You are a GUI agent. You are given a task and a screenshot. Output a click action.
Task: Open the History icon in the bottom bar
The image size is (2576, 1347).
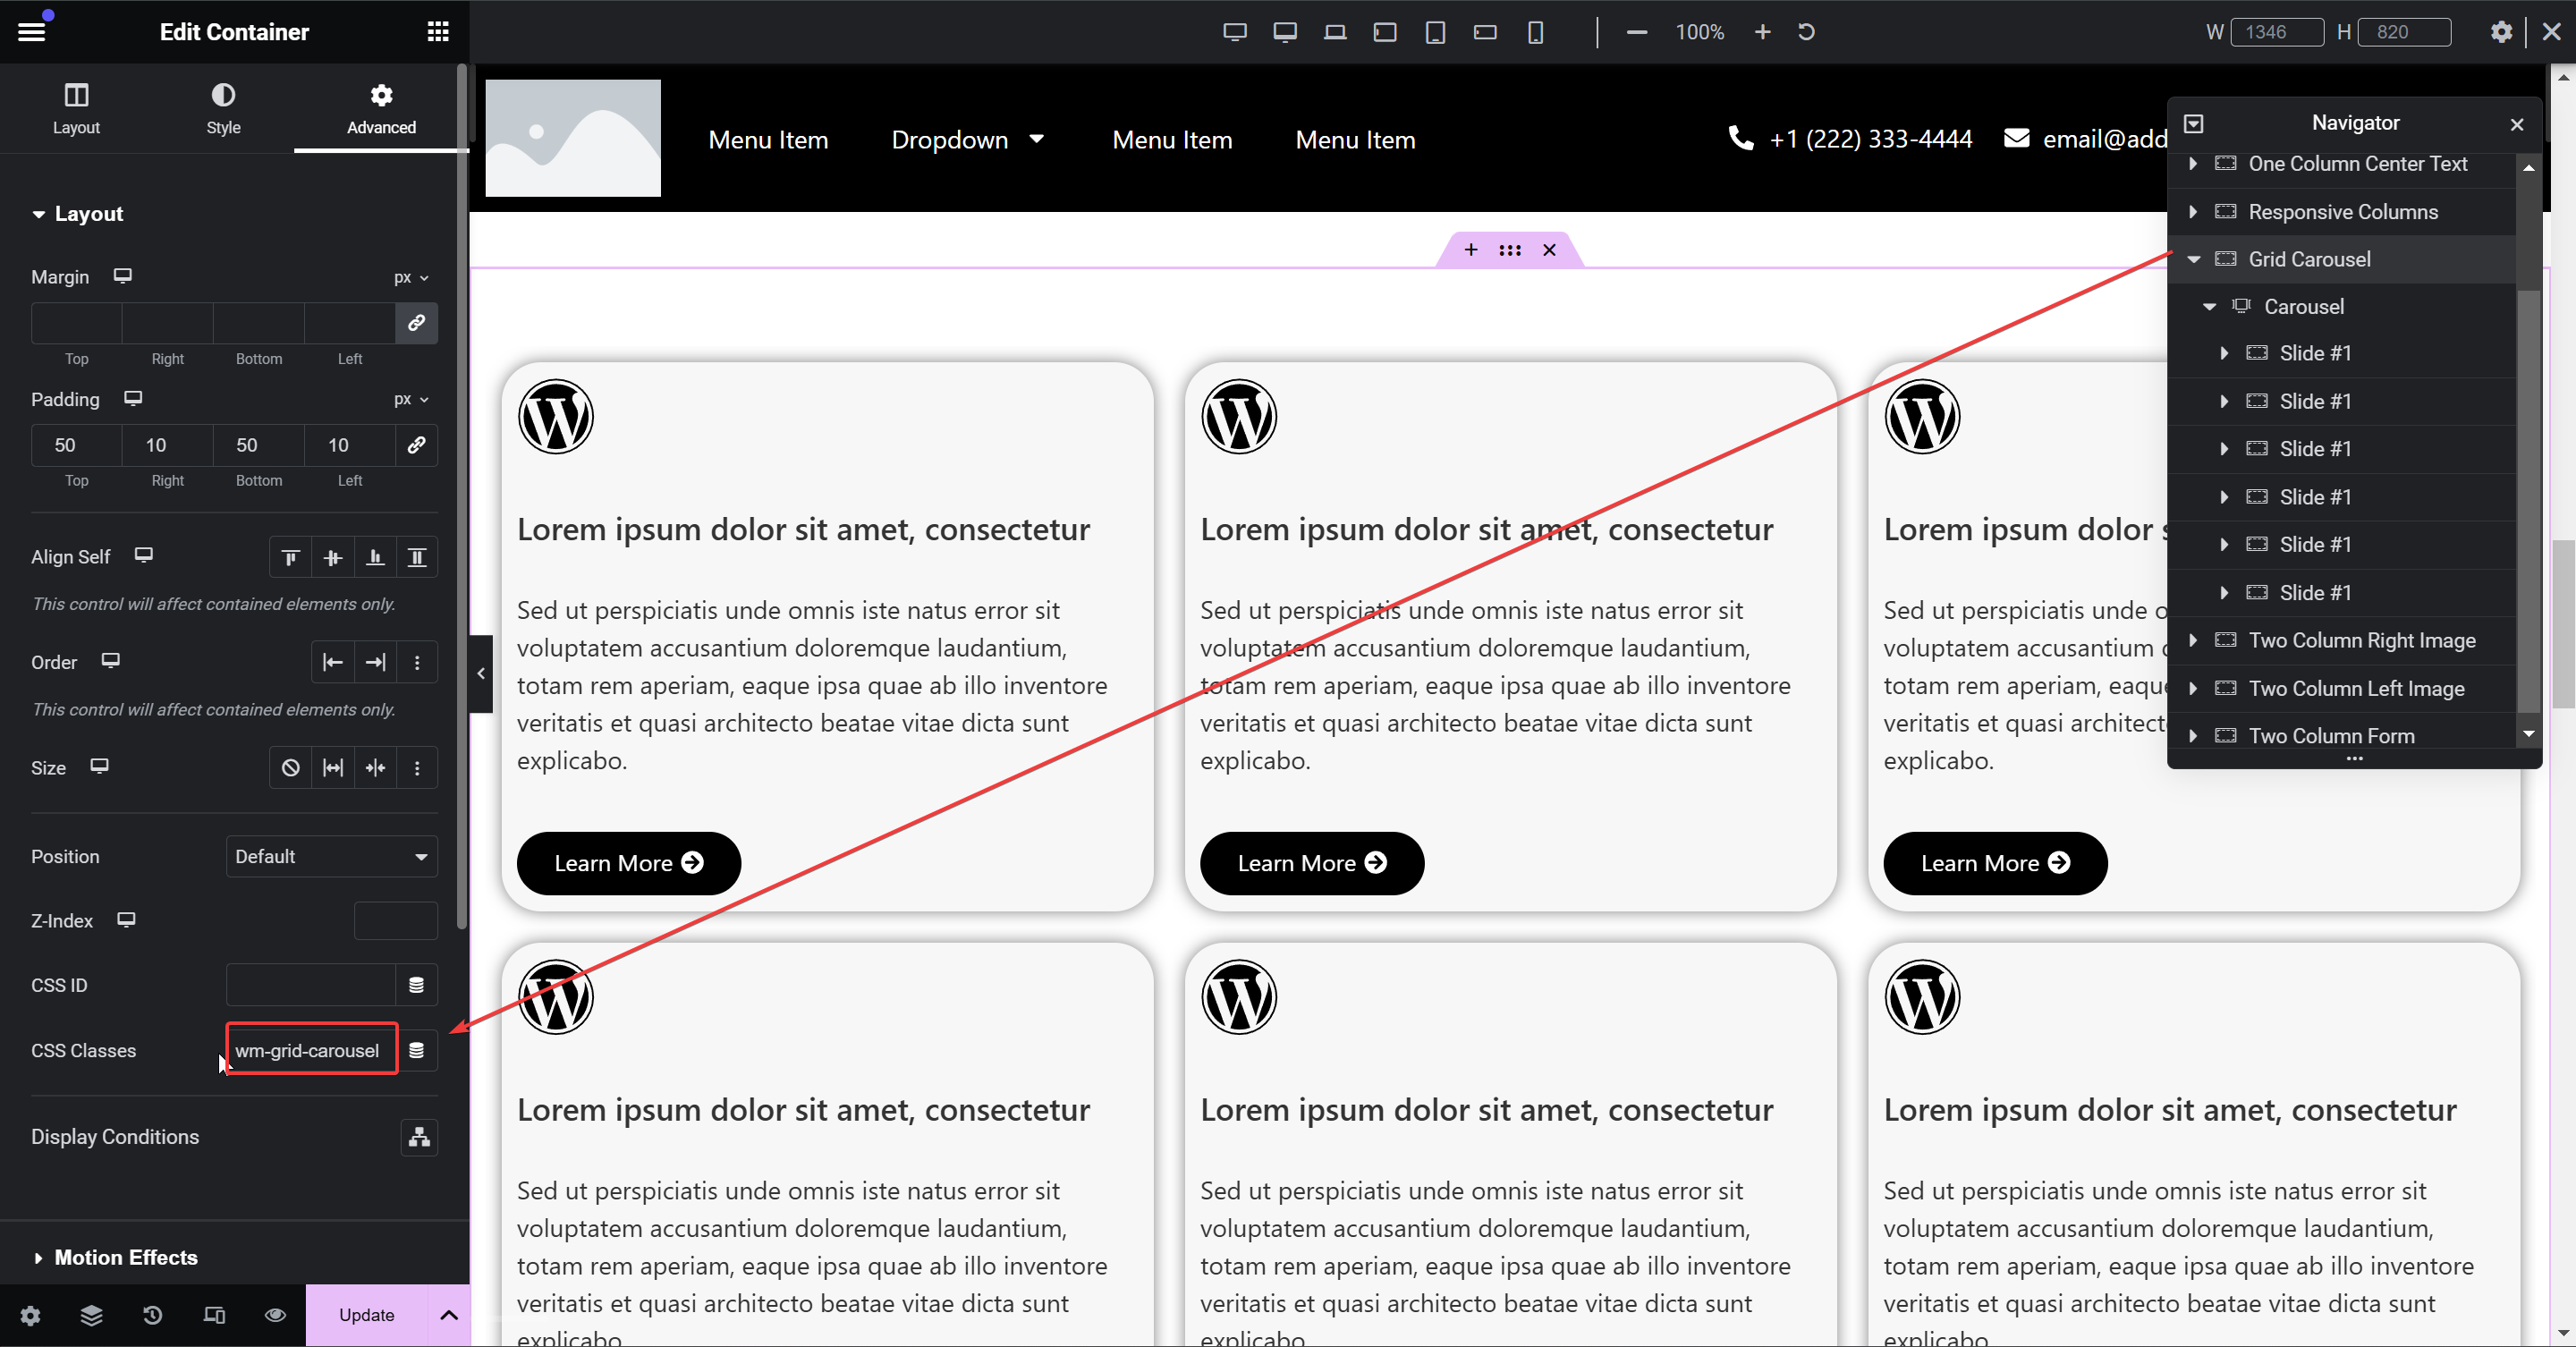152,1315
